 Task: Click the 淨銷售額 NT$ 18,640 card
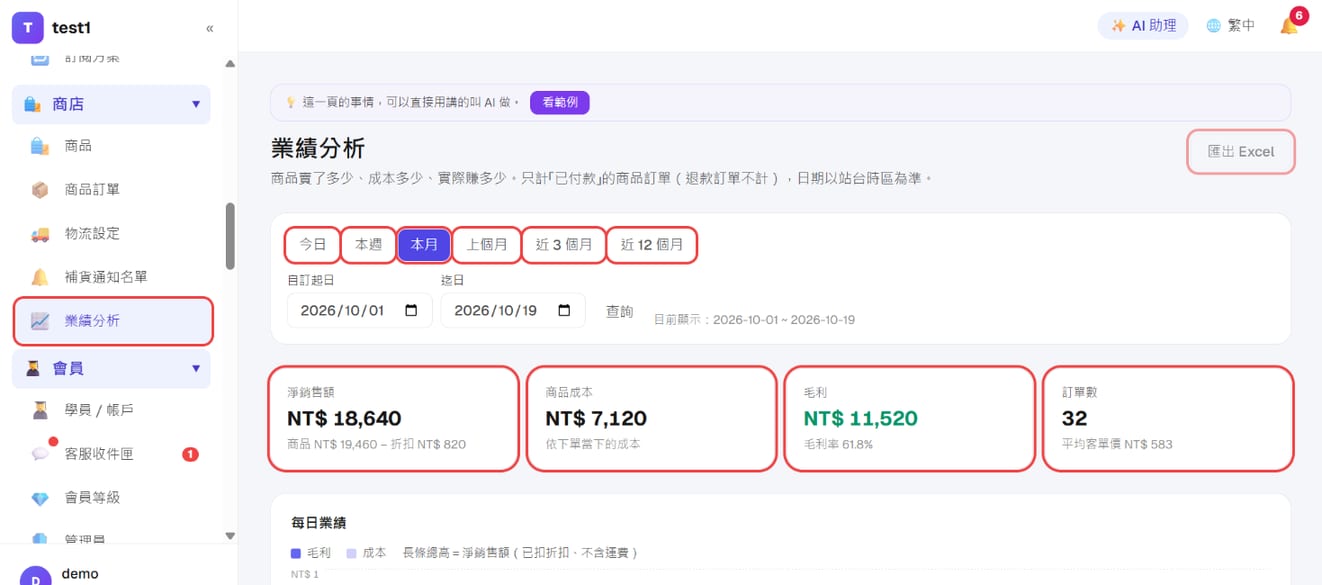(x=394, y=419)
